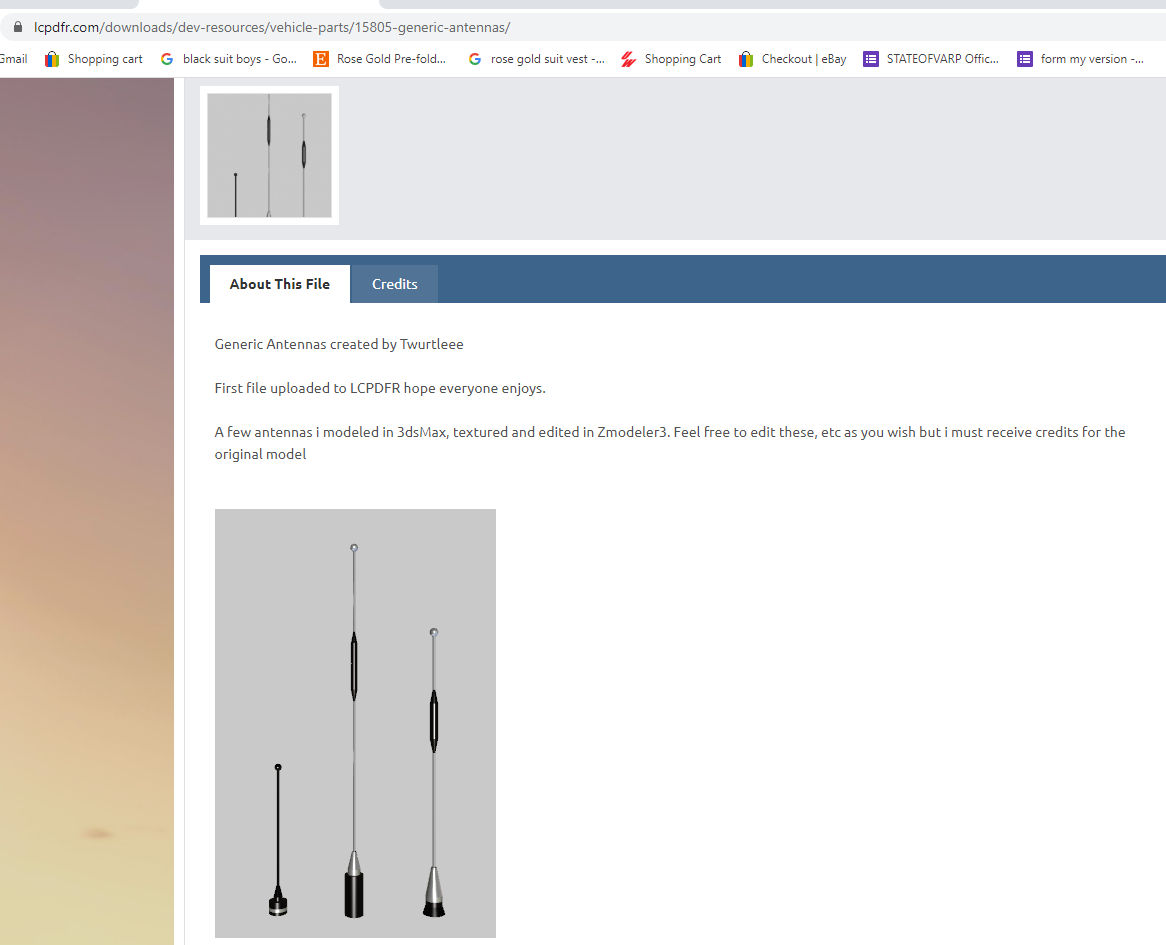Click 'First file uploaded to LCPDFR' sentence

[380, 388]
